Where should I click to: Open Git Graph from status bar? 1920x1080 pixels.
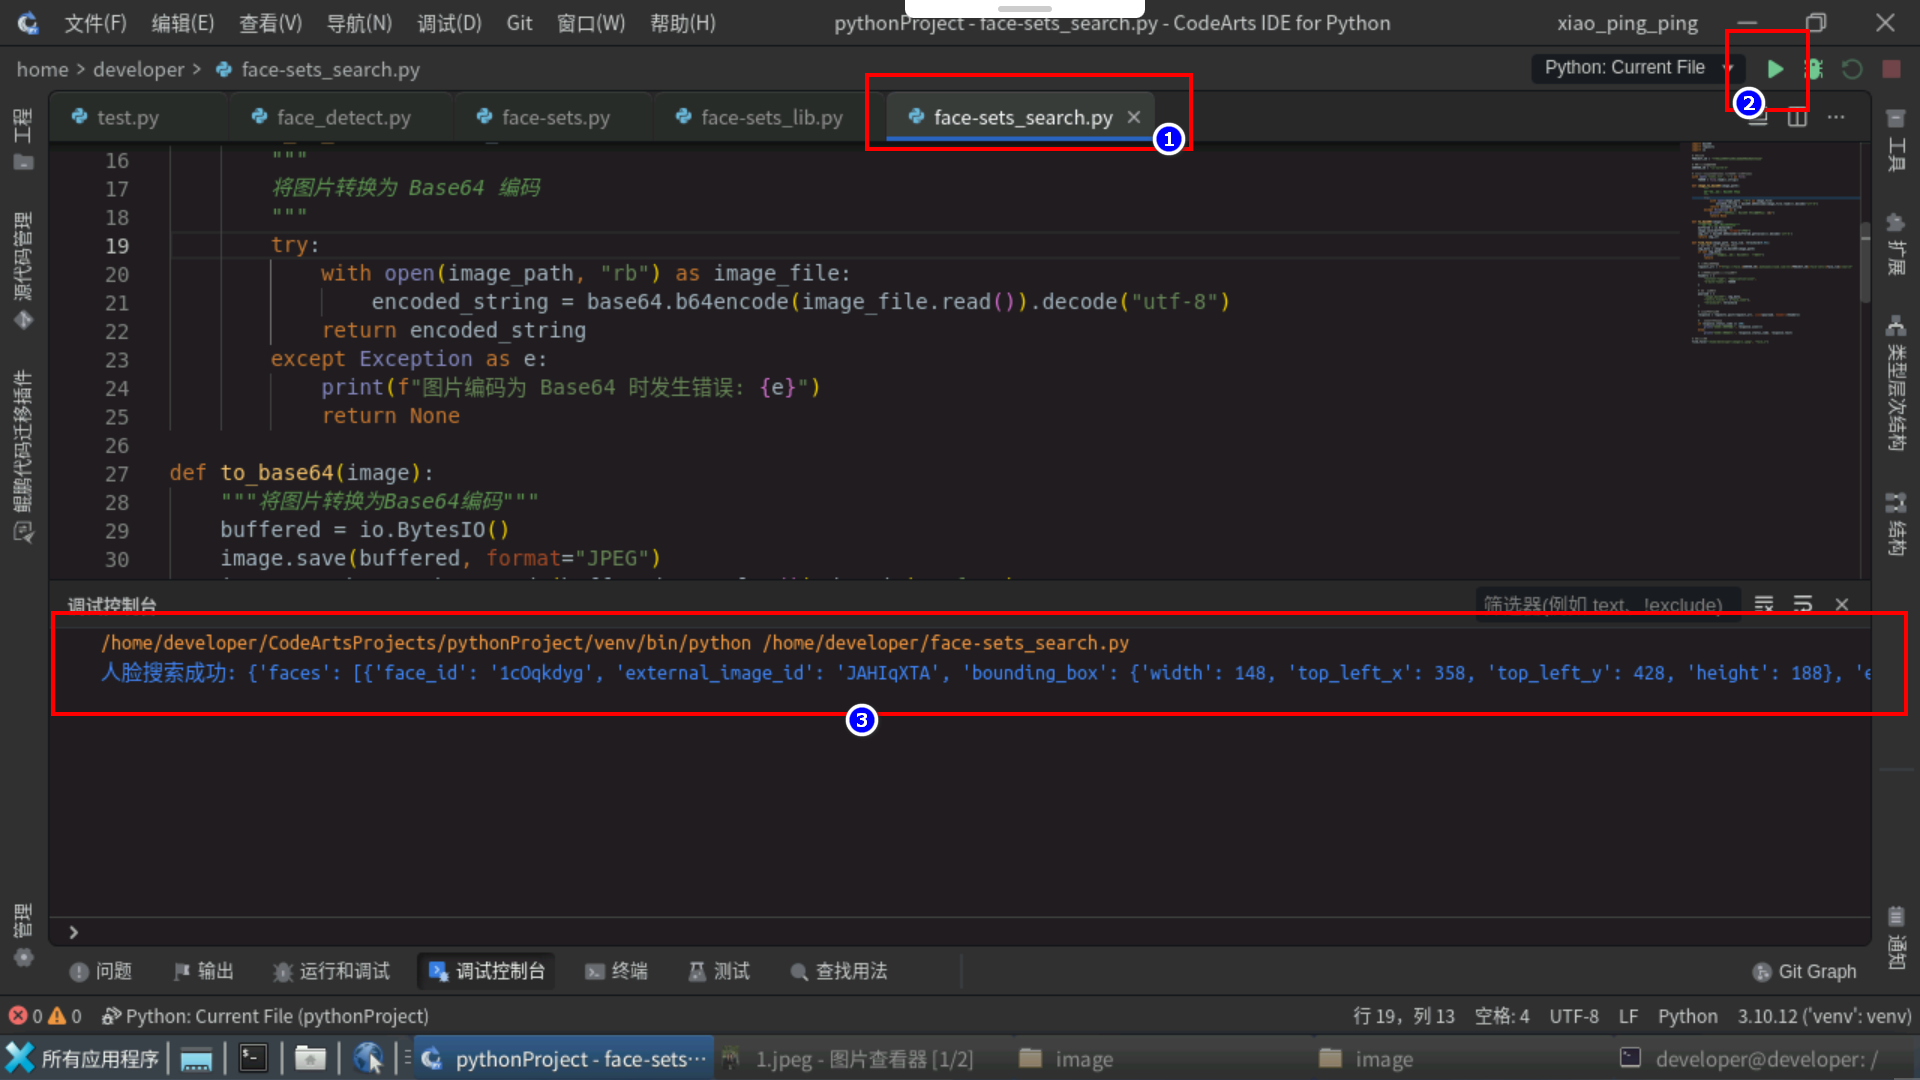coord(1805,972)
